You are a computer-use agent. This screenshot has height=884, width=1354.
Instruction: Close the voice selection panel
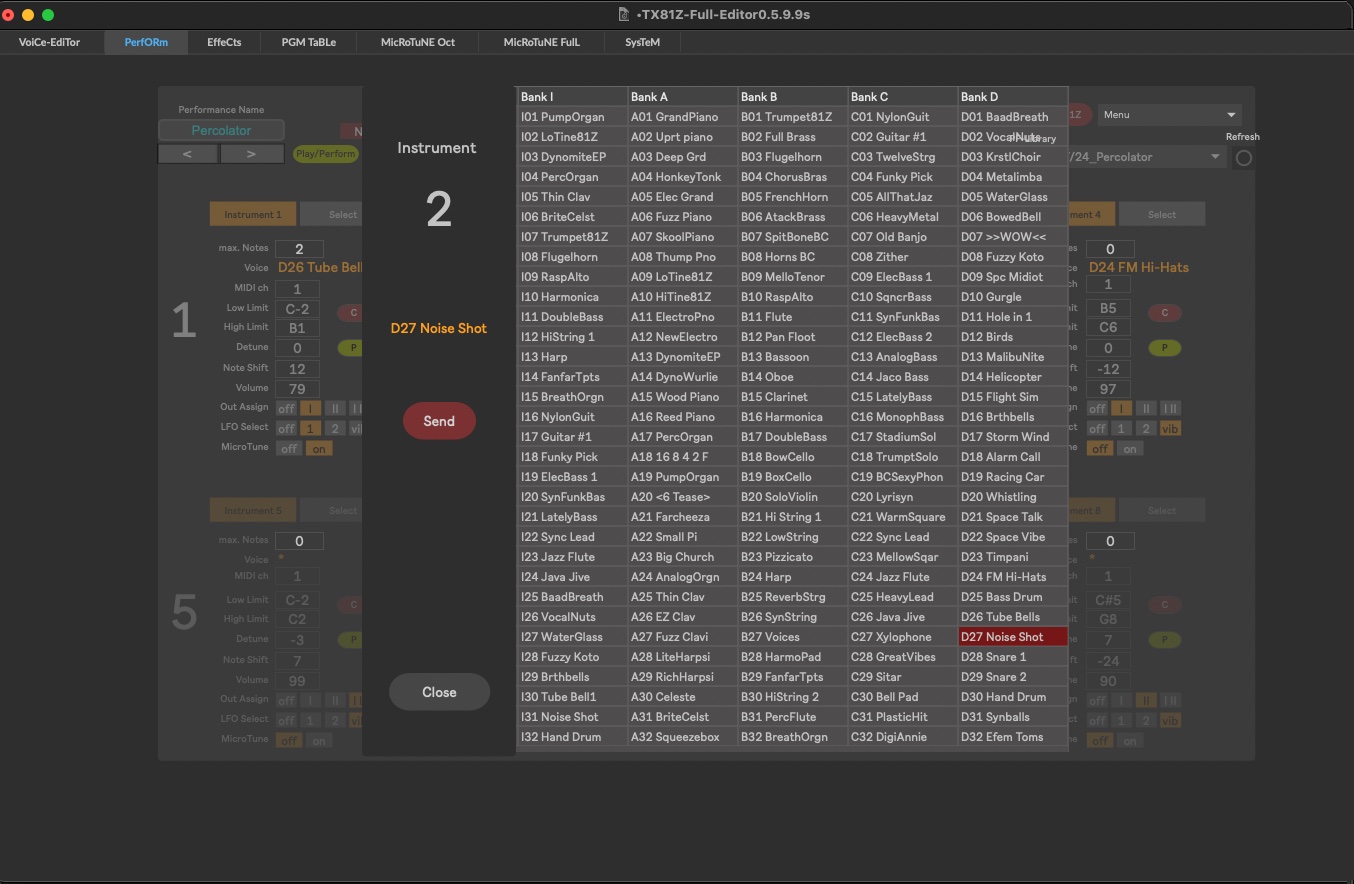point(439,692)
